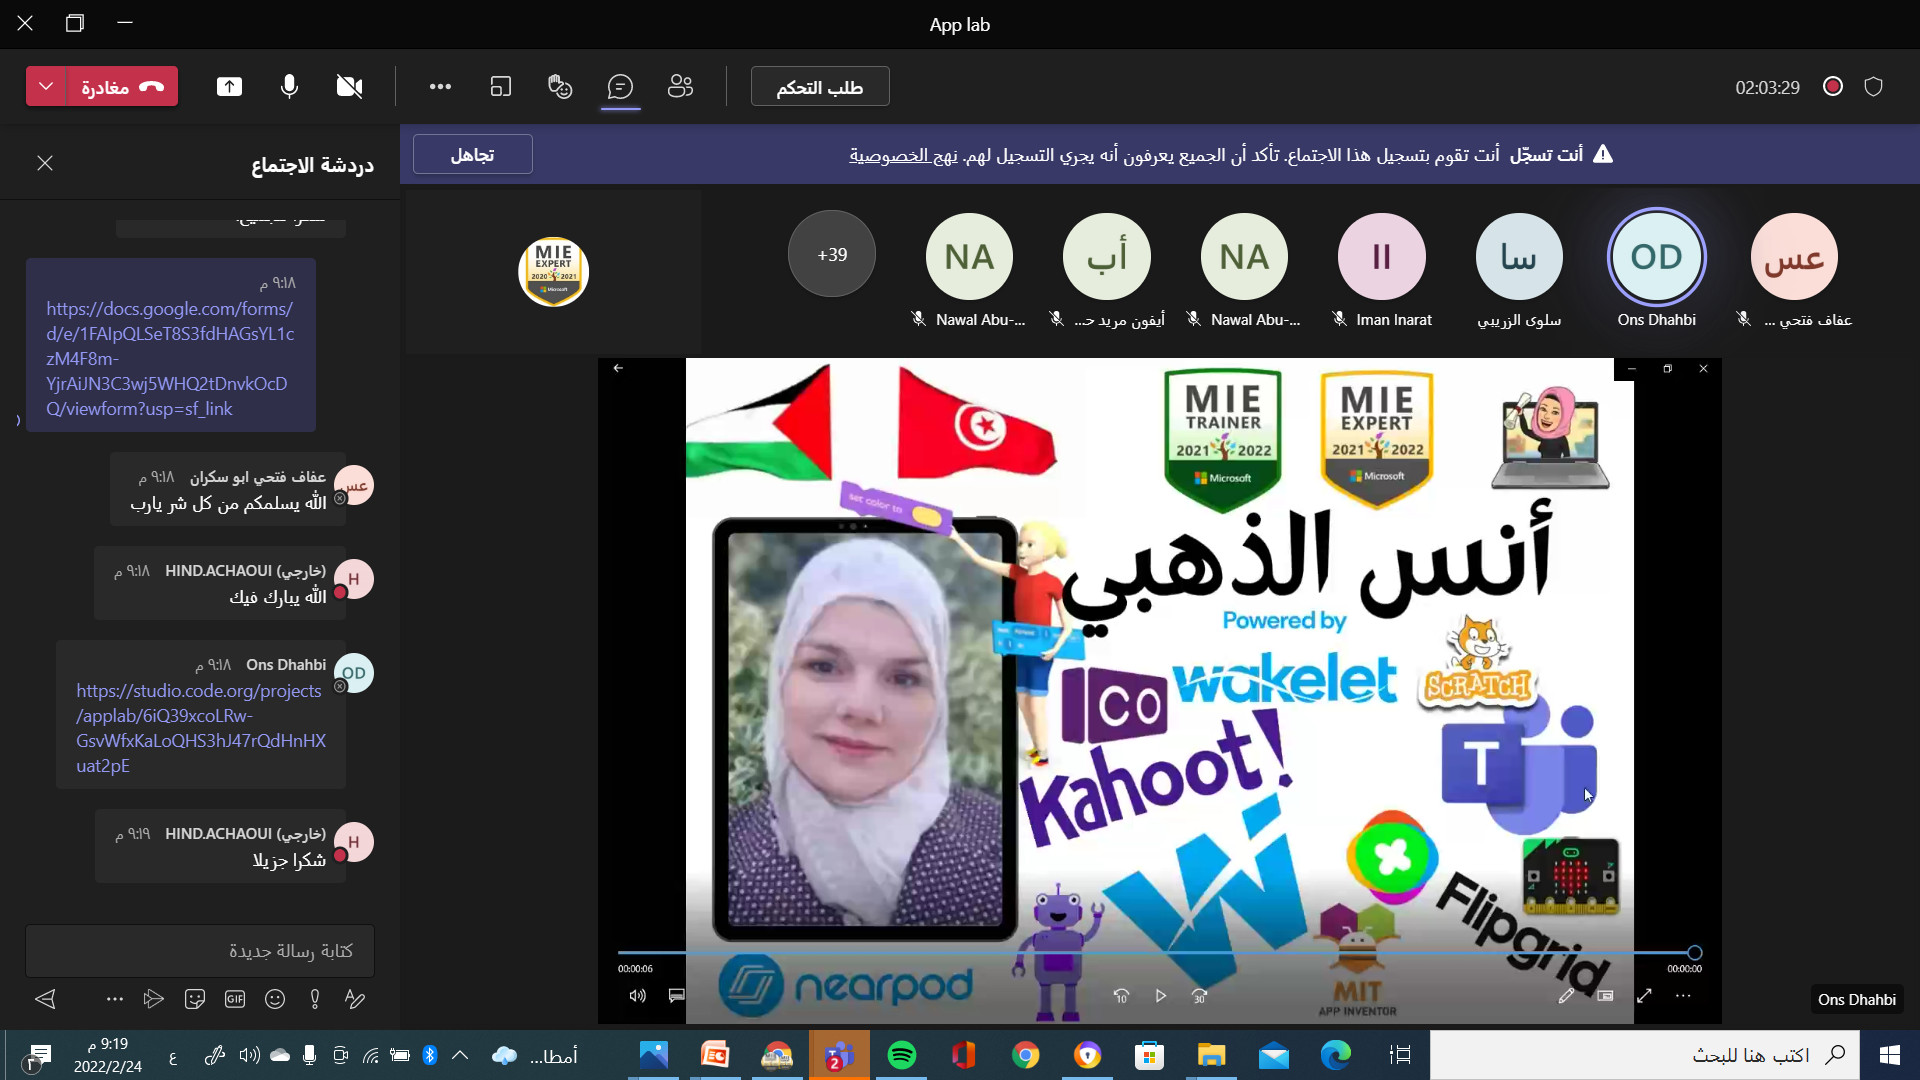The image size is (1920, 1080).
Task: Open the Windows Start button
Action: click(x=1889, y=1055)
